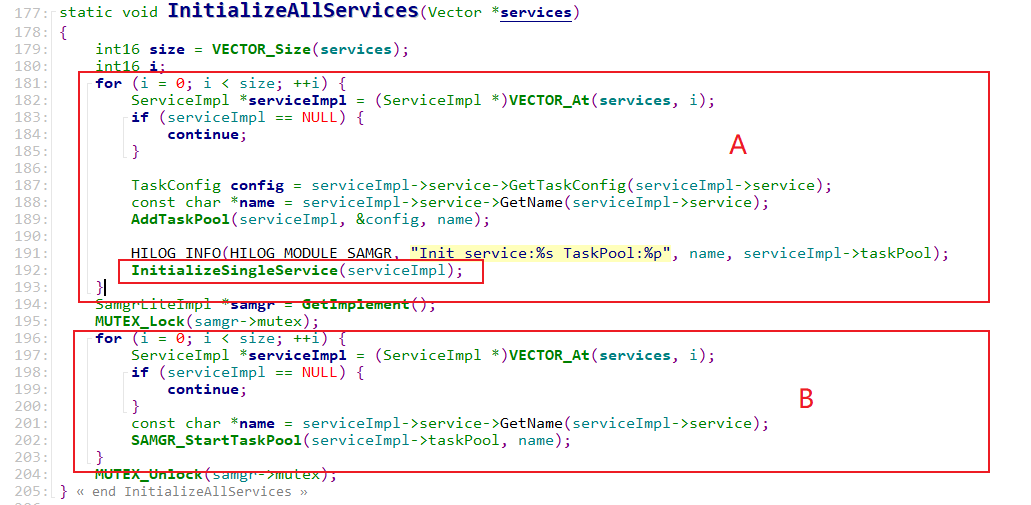Click MUTEX_Lock on line 195

pos(140,322)
